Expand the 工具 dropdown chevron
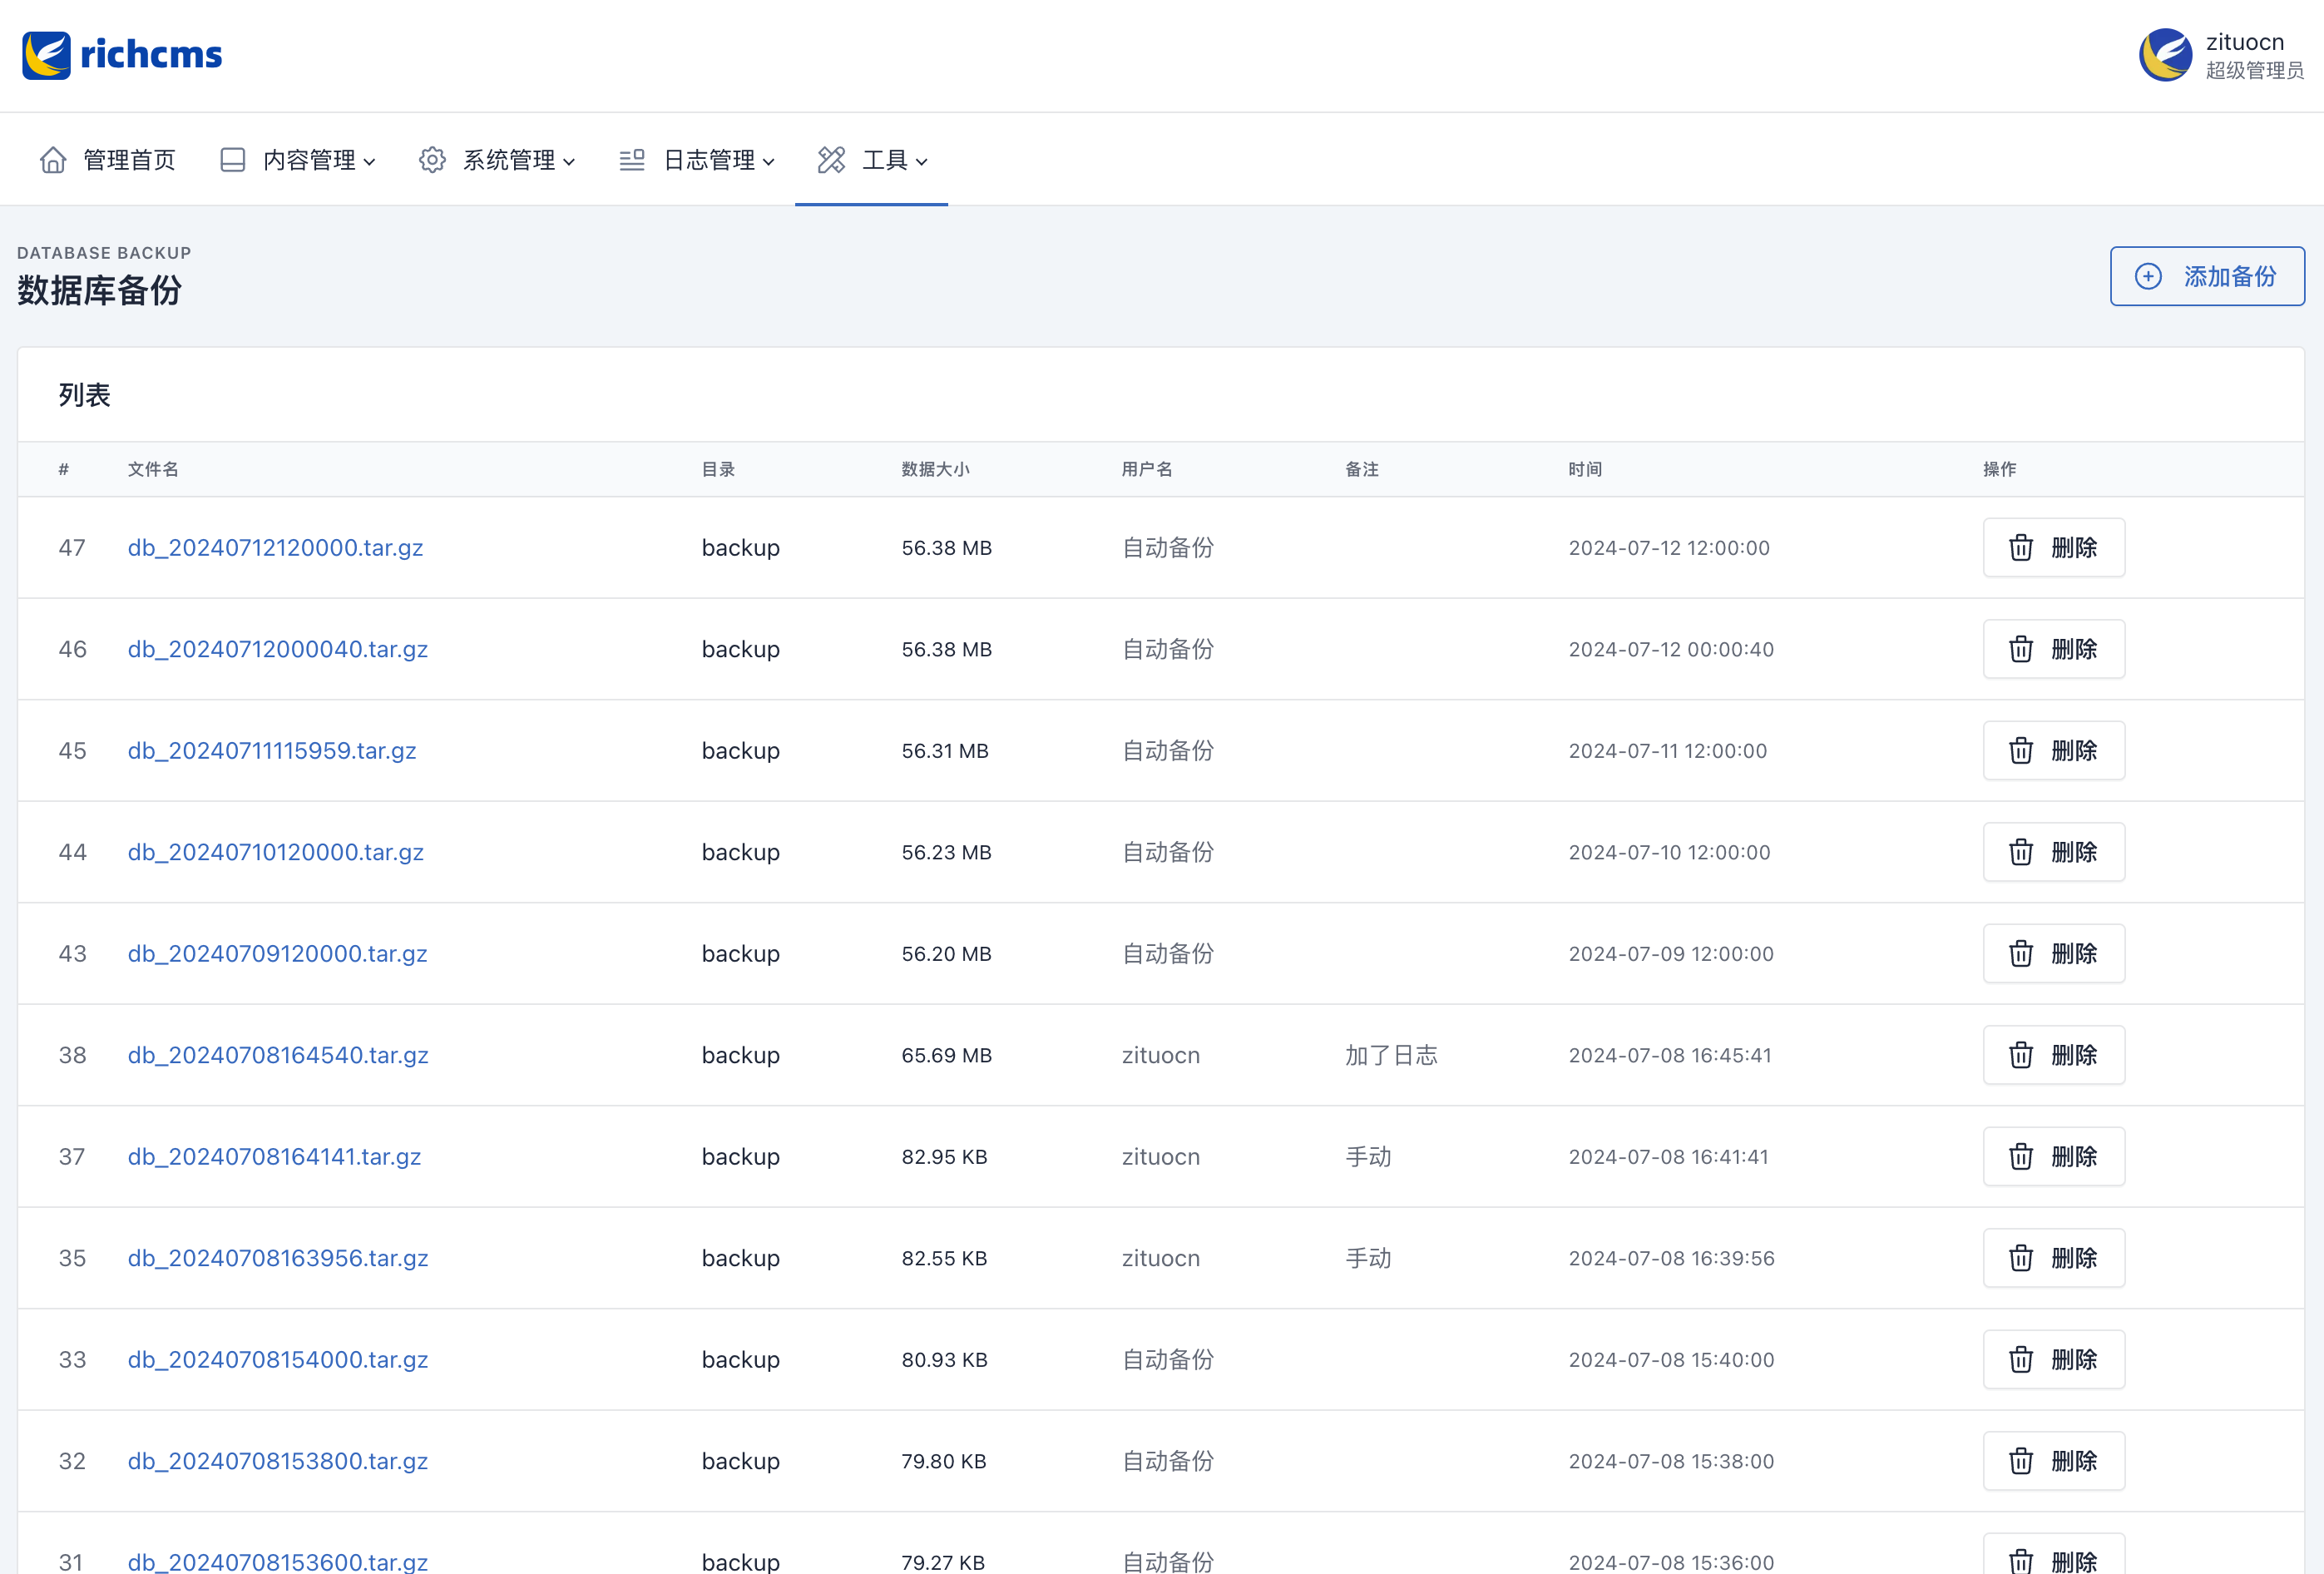The height and width of the screenshot is (1574, 2324). point(921,162)
